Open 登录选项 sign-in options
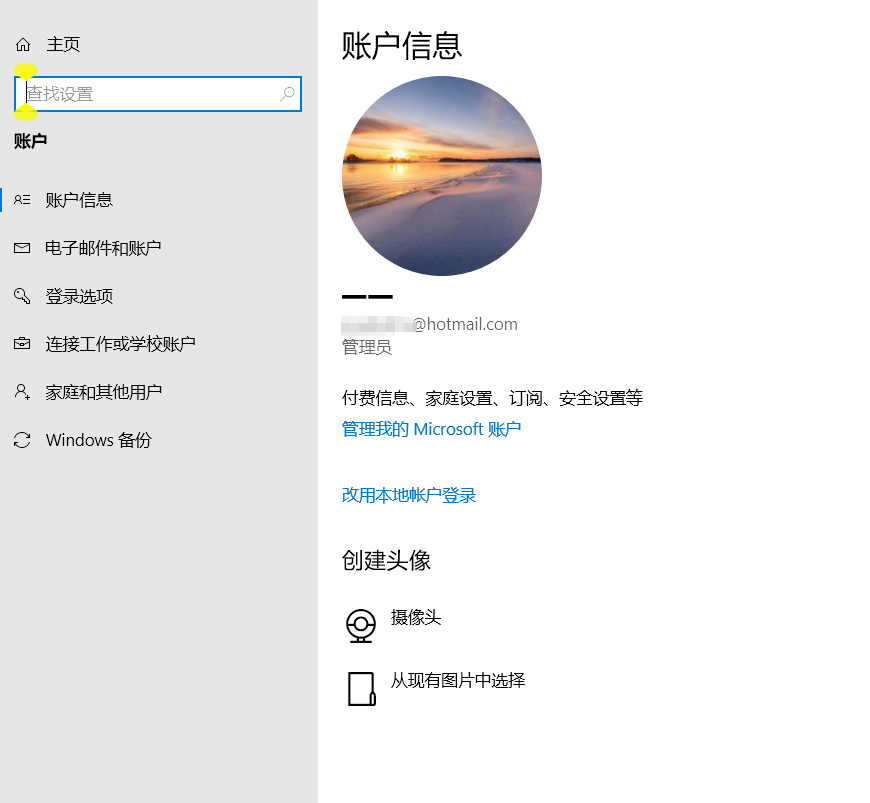 pyautogui.click(x=79, y=296)
